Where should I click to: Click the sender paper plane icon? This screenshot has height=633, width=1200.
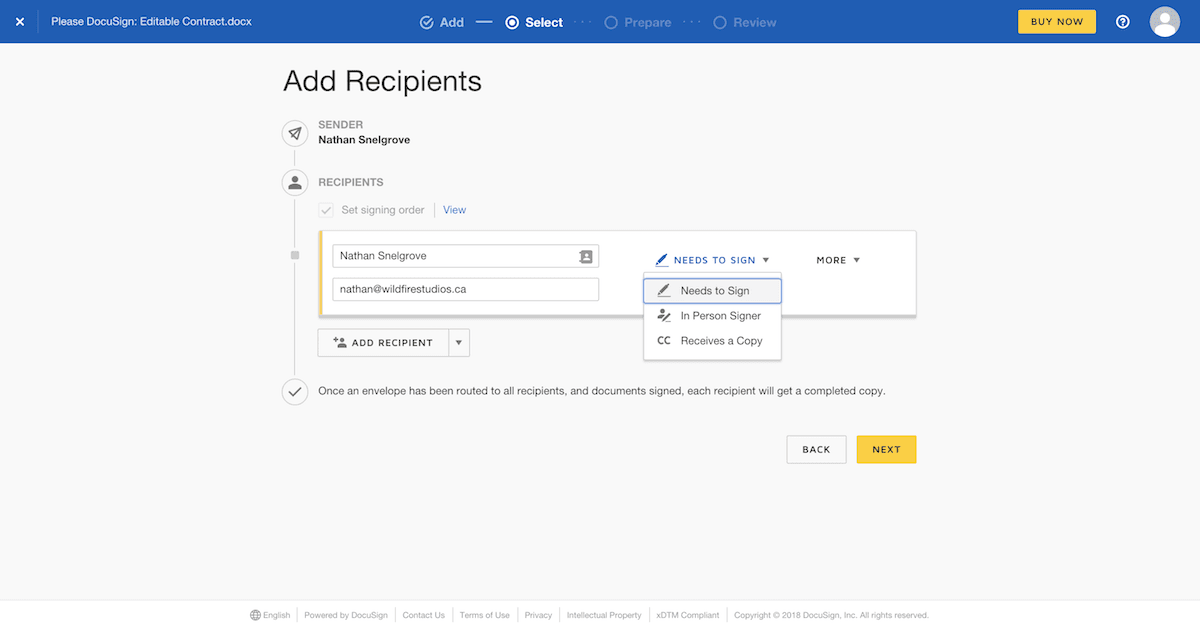coord(294,133)
